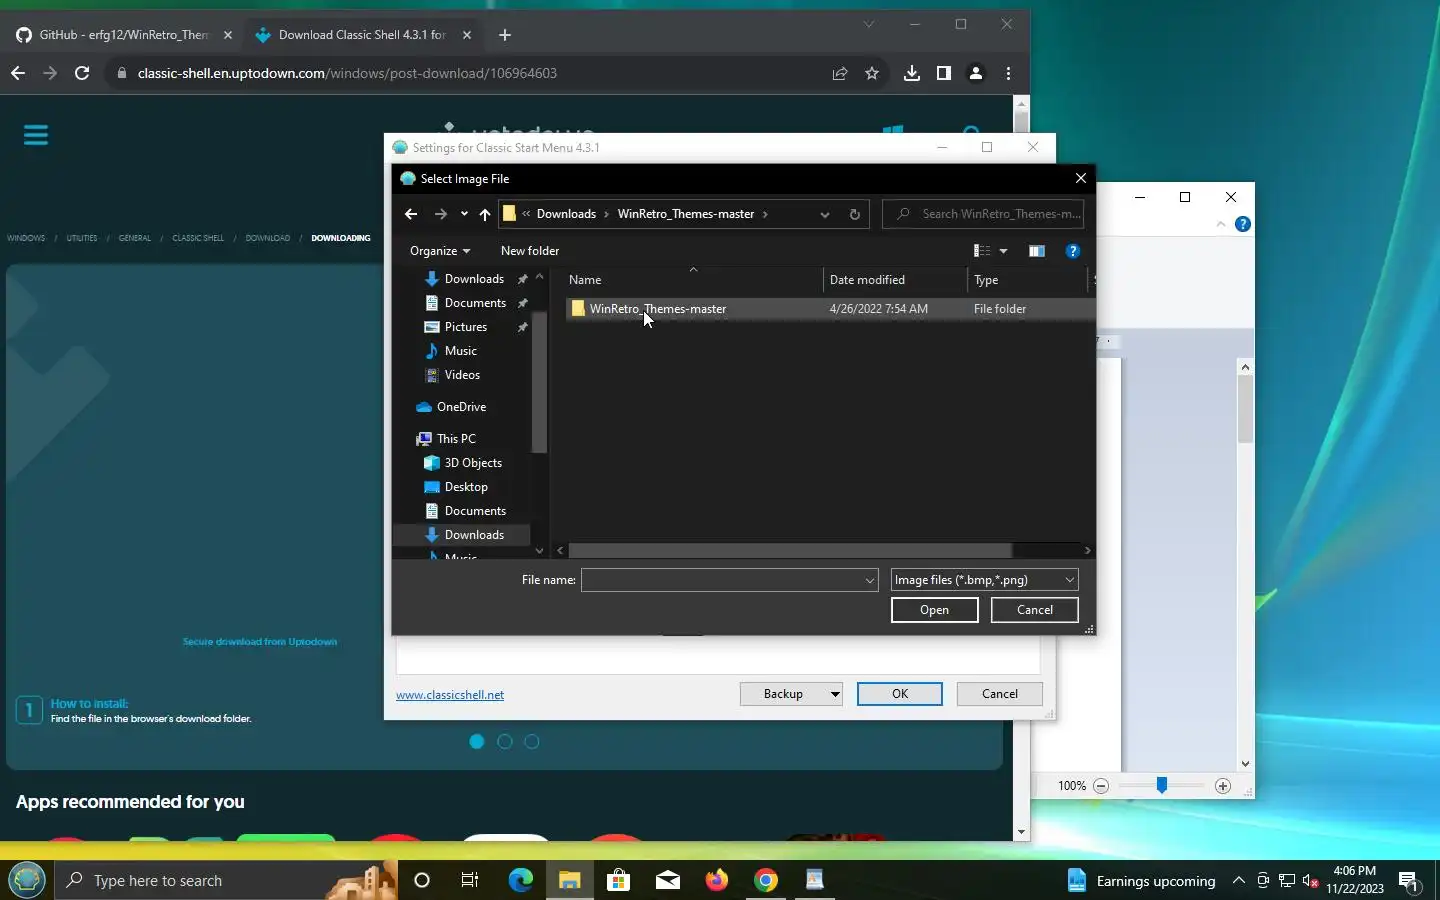
Task: Open a new browser tab
Action: tap(505, 35)
